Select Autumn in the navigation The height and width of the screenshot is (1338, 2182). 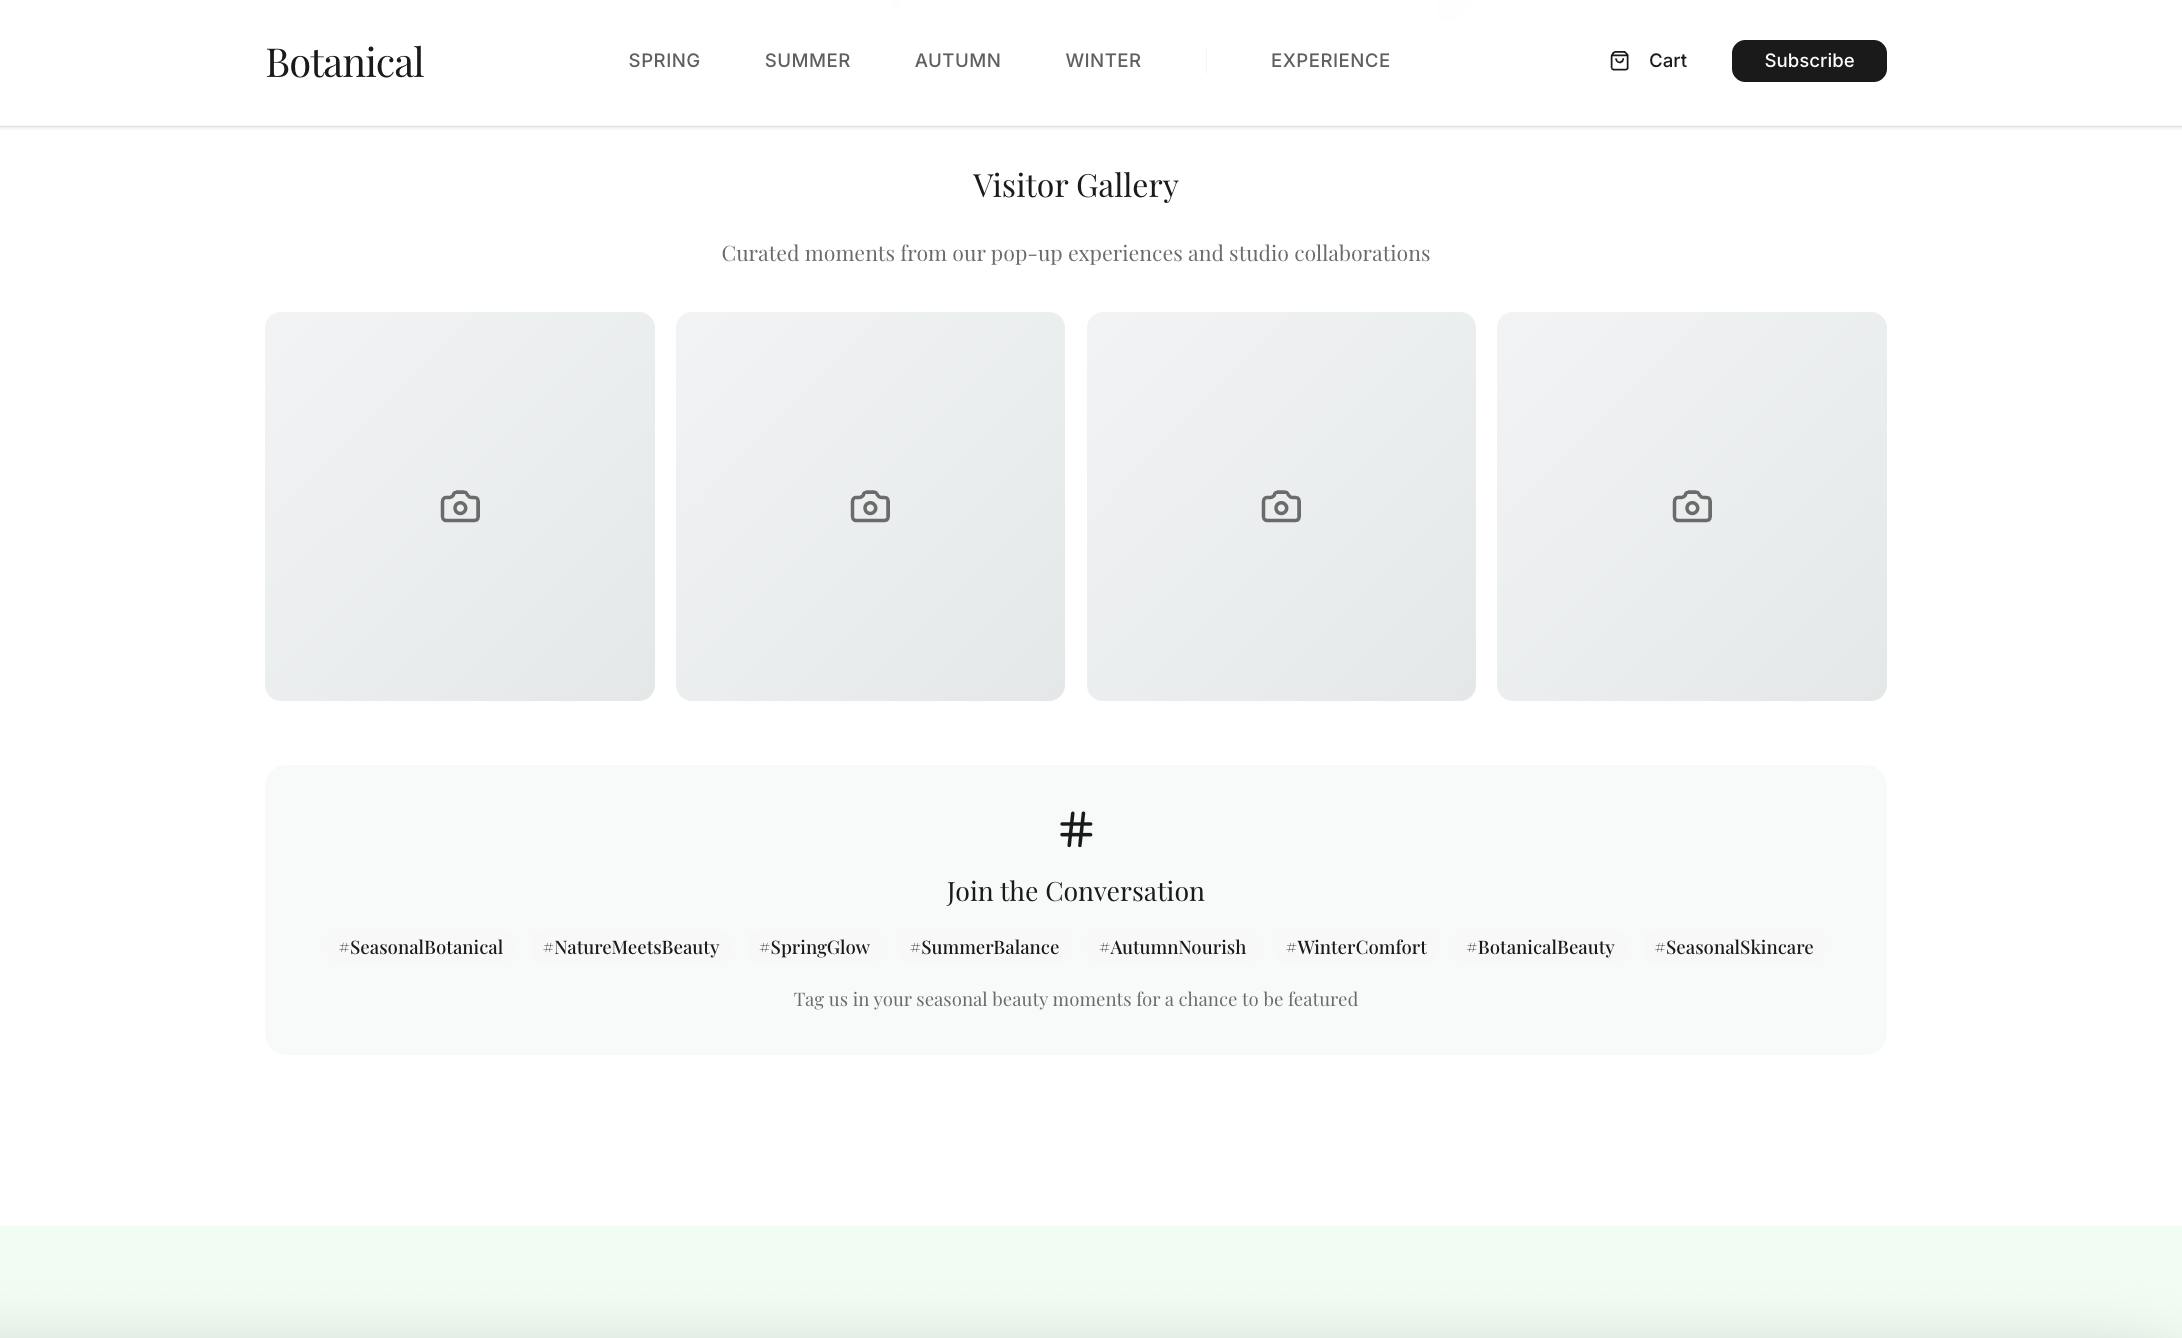point(957,61)
